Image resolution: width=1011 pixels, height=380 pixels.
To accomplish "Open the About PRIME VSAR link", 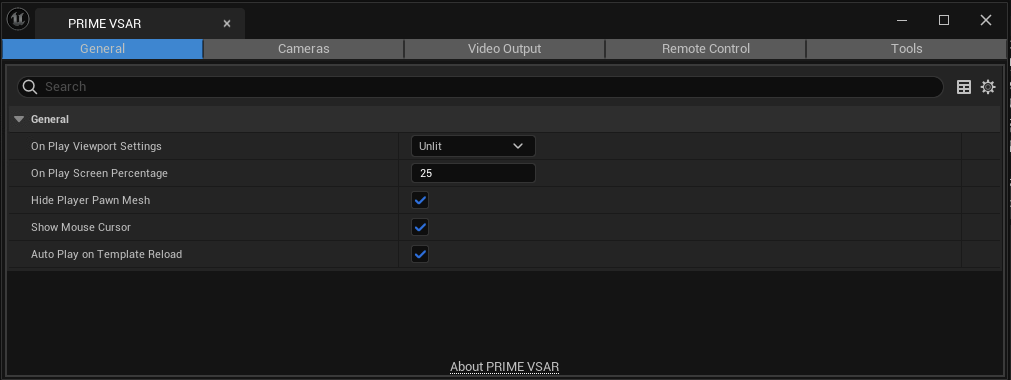I will (x=504, y=367).
